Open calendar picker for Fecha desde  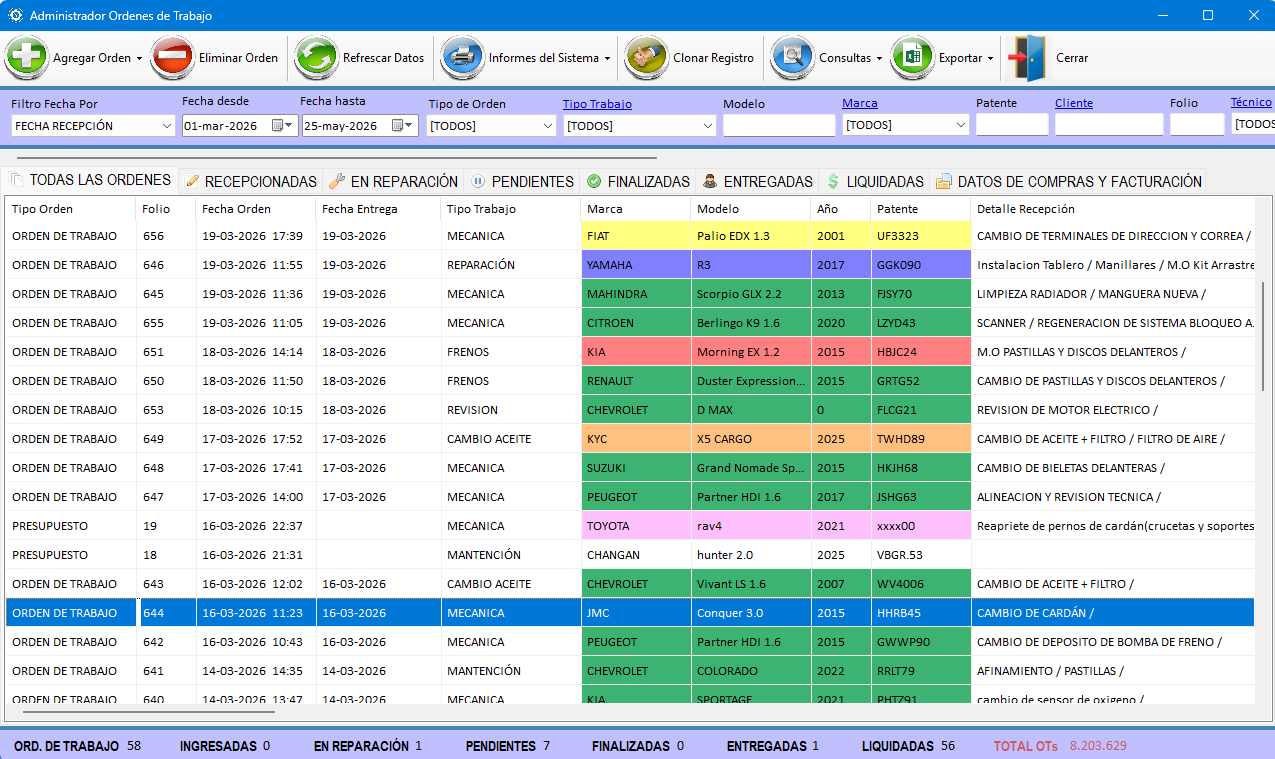pos(277,126)
